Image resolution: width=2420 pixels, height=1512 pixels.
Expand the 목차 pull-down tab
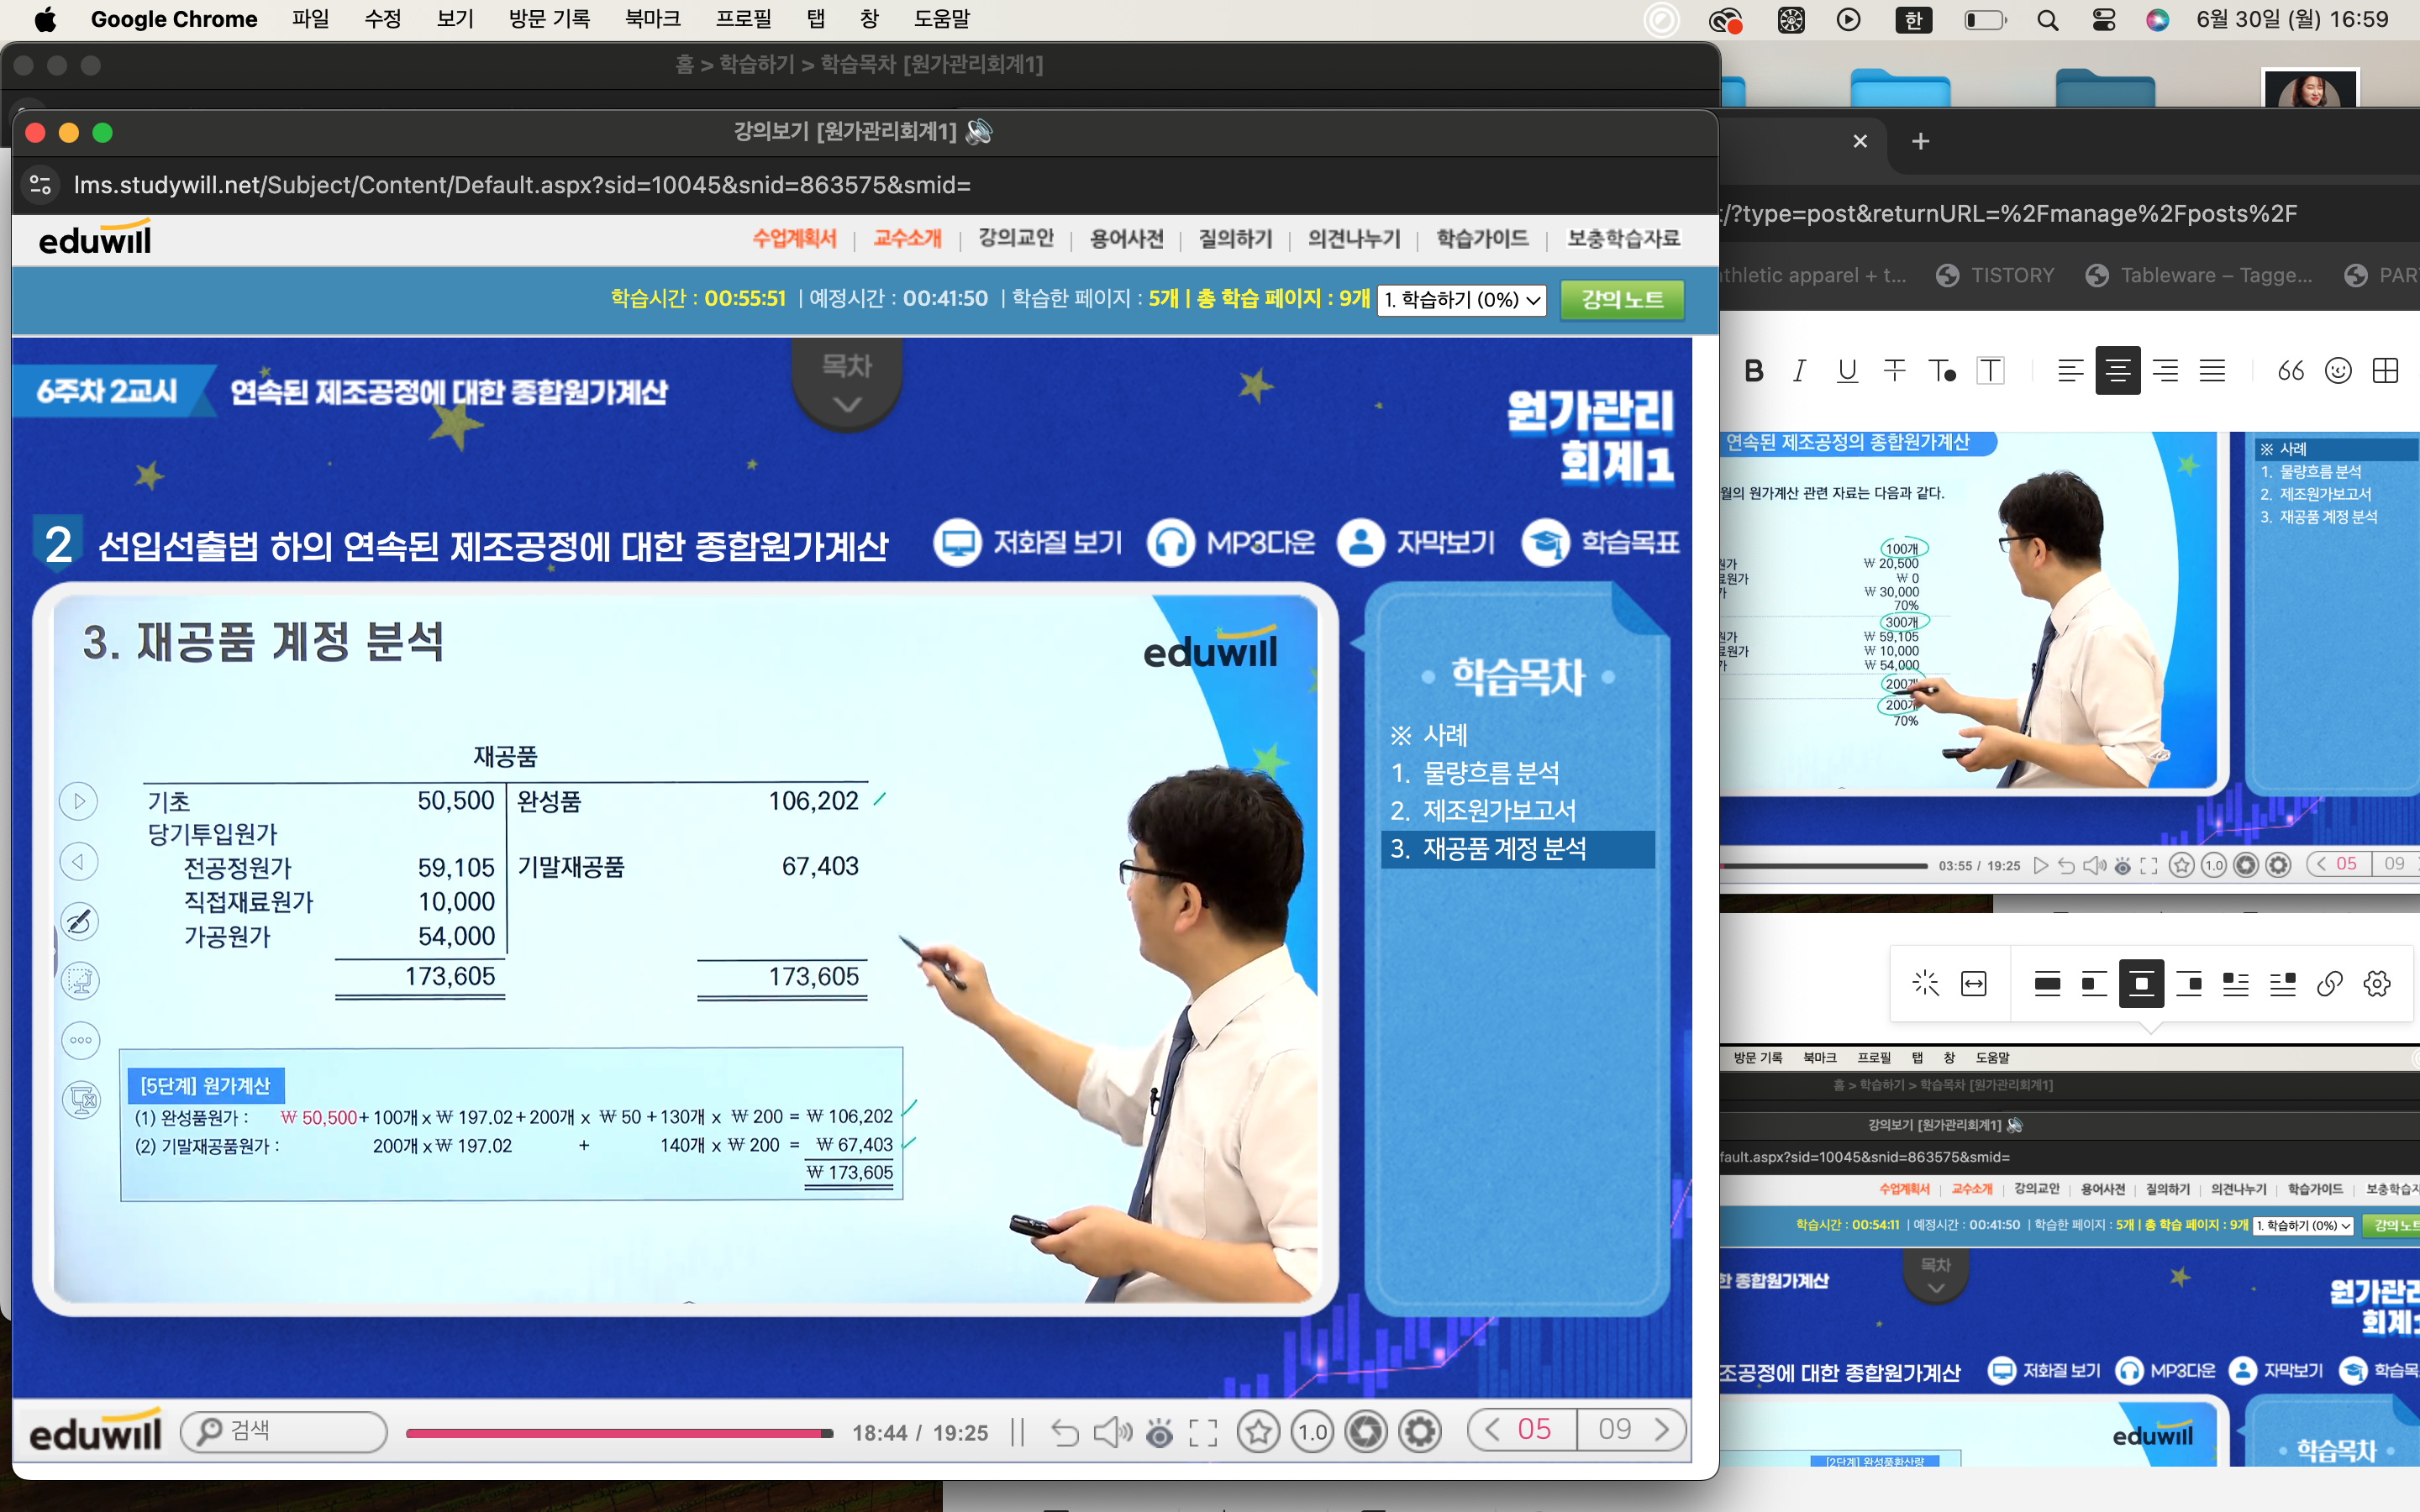[847, 385]
